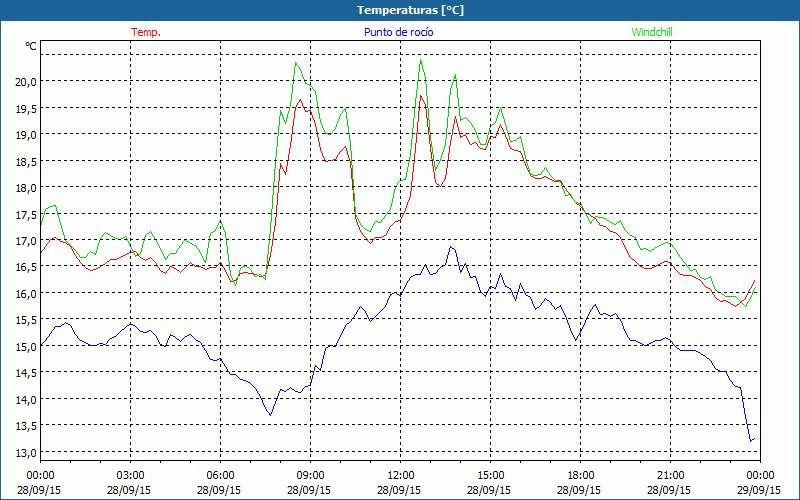Click the 21:00 time axis label
This screenshot has width=800, height=500.
[670, 476]
